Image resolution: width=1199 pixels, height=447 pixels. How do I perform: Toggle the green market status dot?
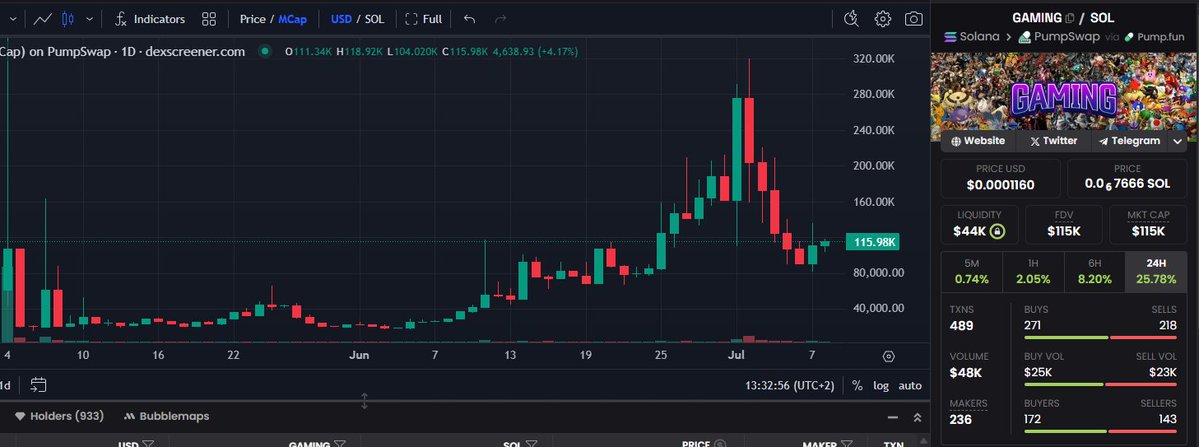tap(265, 51)
